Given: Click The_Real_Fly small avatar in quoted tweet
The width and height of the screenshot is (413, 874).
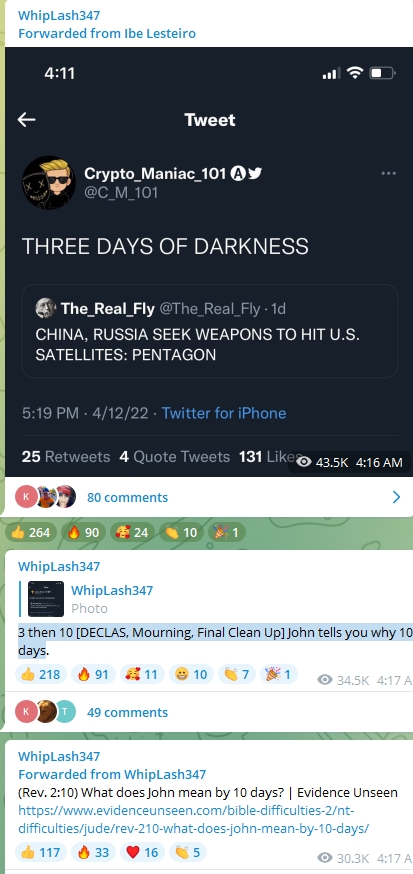Looking at the screenshot, I should pos(45,308).
